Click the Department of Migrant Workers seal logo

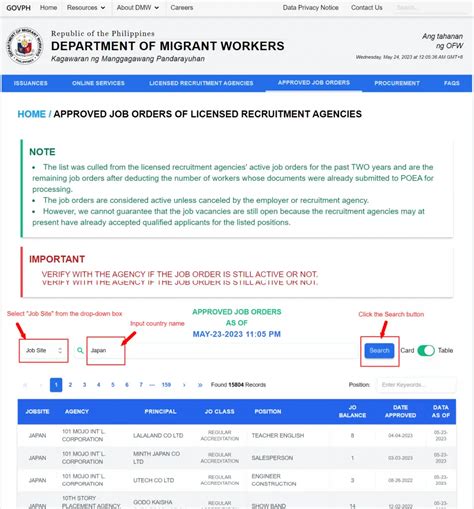(24, 46)
